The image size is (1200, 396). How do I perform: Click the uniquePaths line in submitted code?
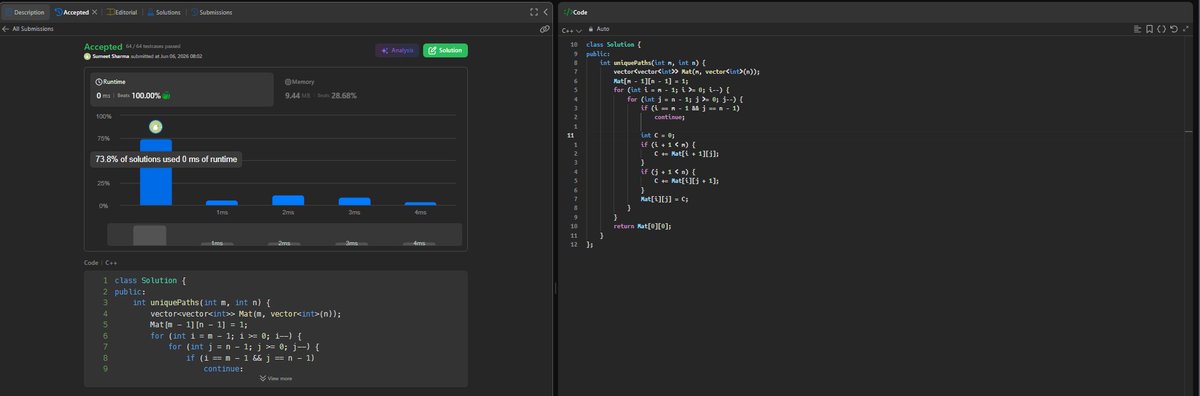202,303
